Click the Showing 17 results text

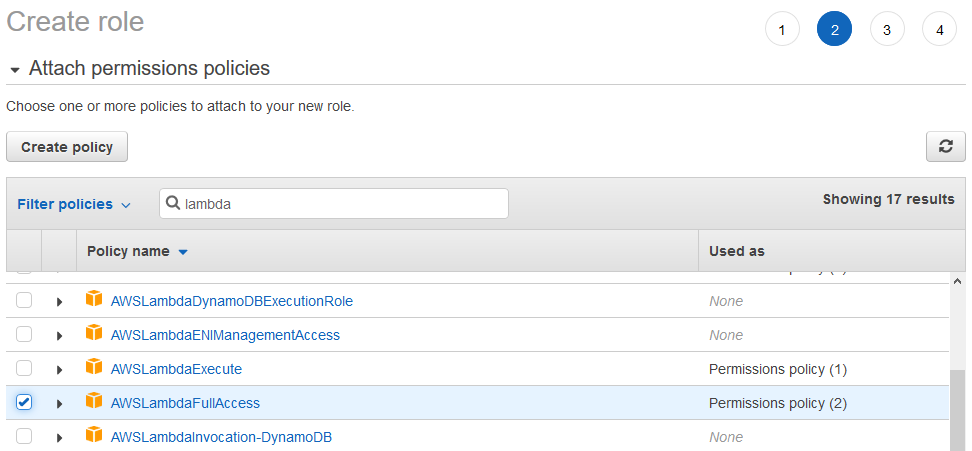click(x=888, y=199)
